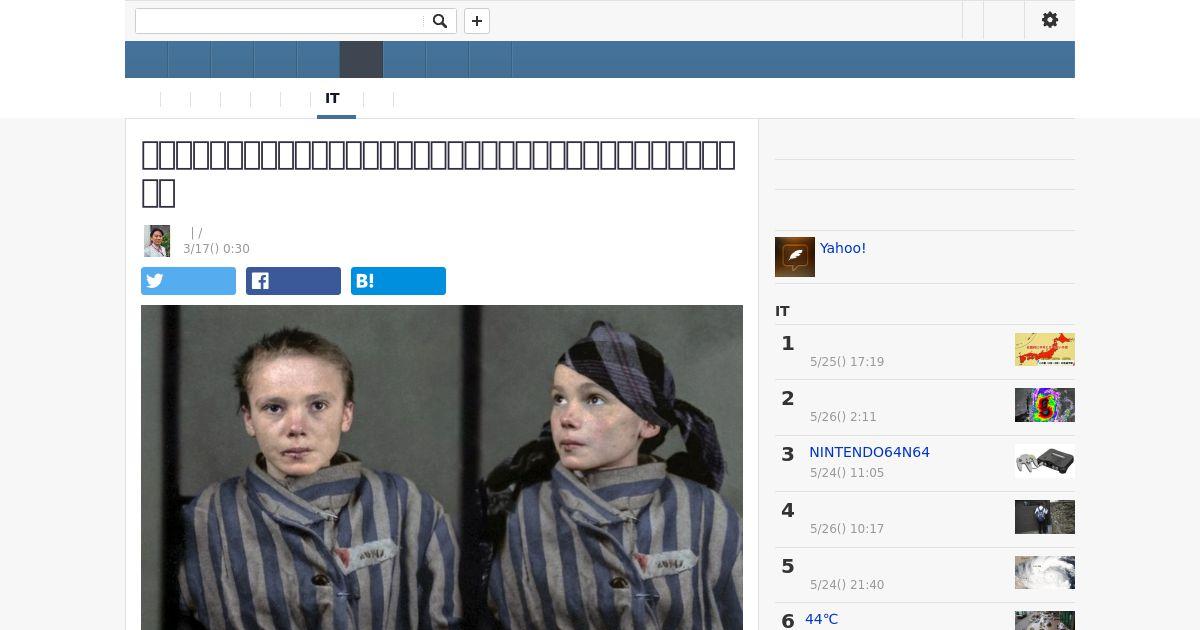Image resolution: width=1200 pixels, height=630 pixels.
Task: Select the IT sub-category tab
Action: [x=332, y=99]
